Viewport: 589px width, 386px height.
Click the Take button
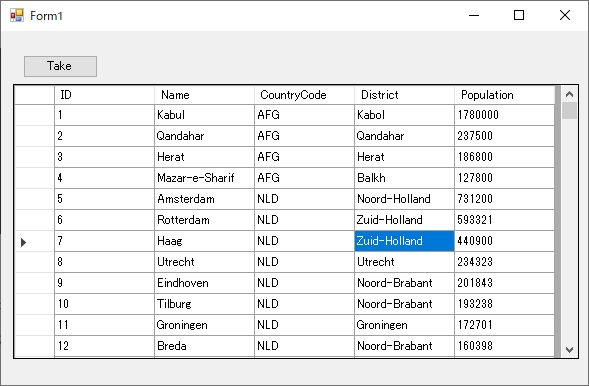[x=60, y=66]
